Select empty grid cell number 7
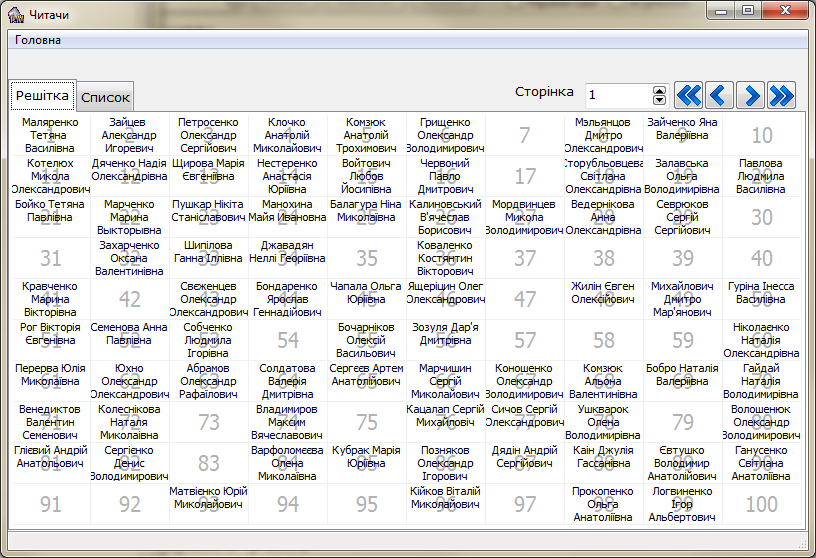Viewport: 816px width, 558px height. coord(525,135)
